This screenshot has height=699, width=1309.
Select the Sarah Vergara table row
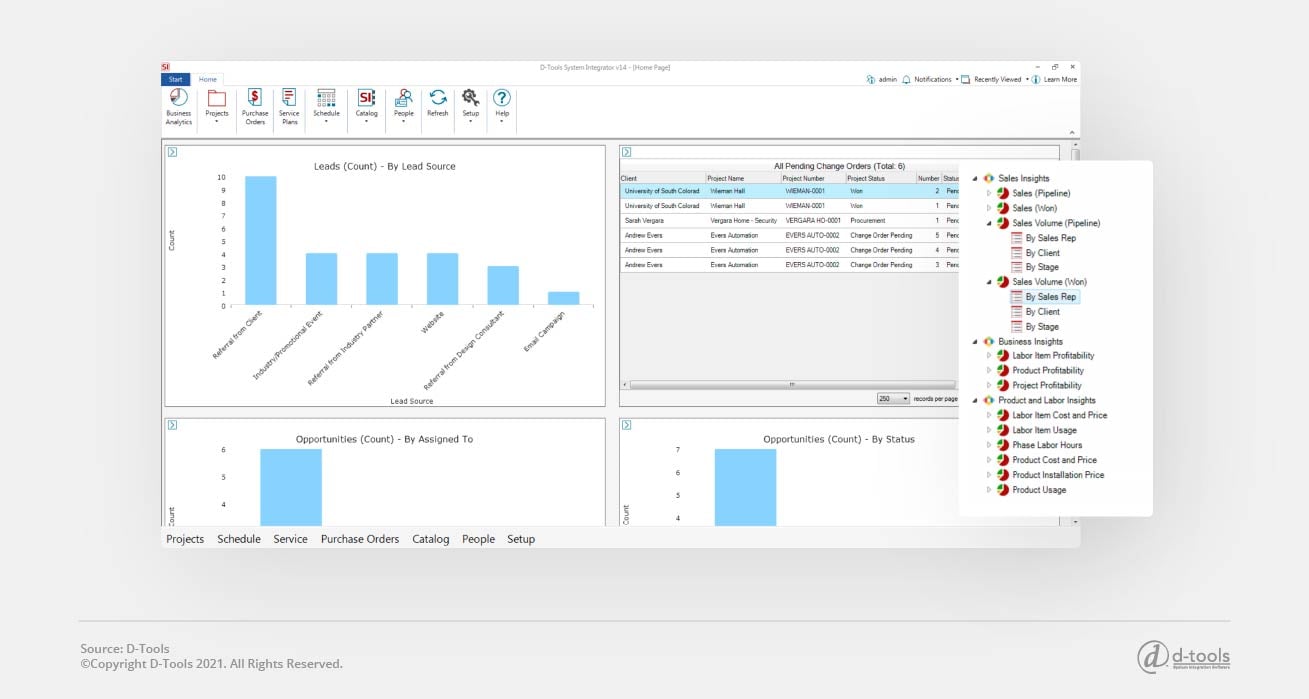pos(789,220)
